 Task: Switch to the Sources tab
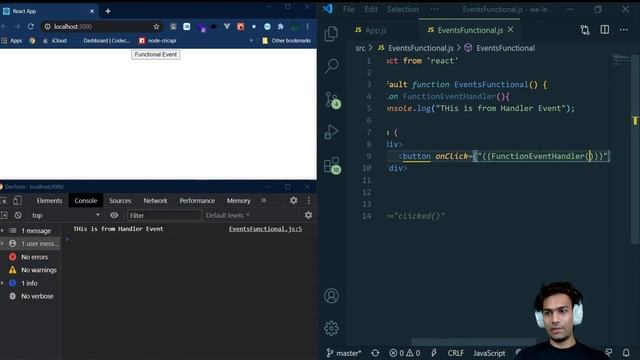[x=120, y=200]
